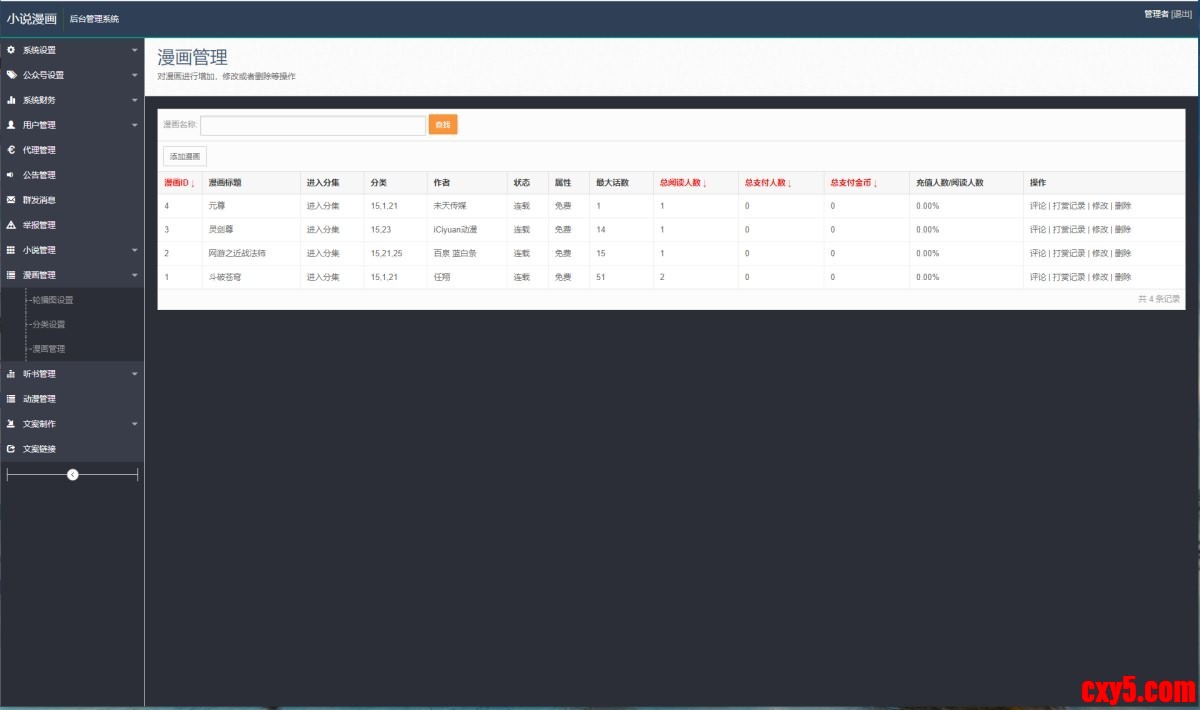The image size is (1200, 710).
Task: Open 轮播图设置 submenu item
Action: [x=51, y=300]
